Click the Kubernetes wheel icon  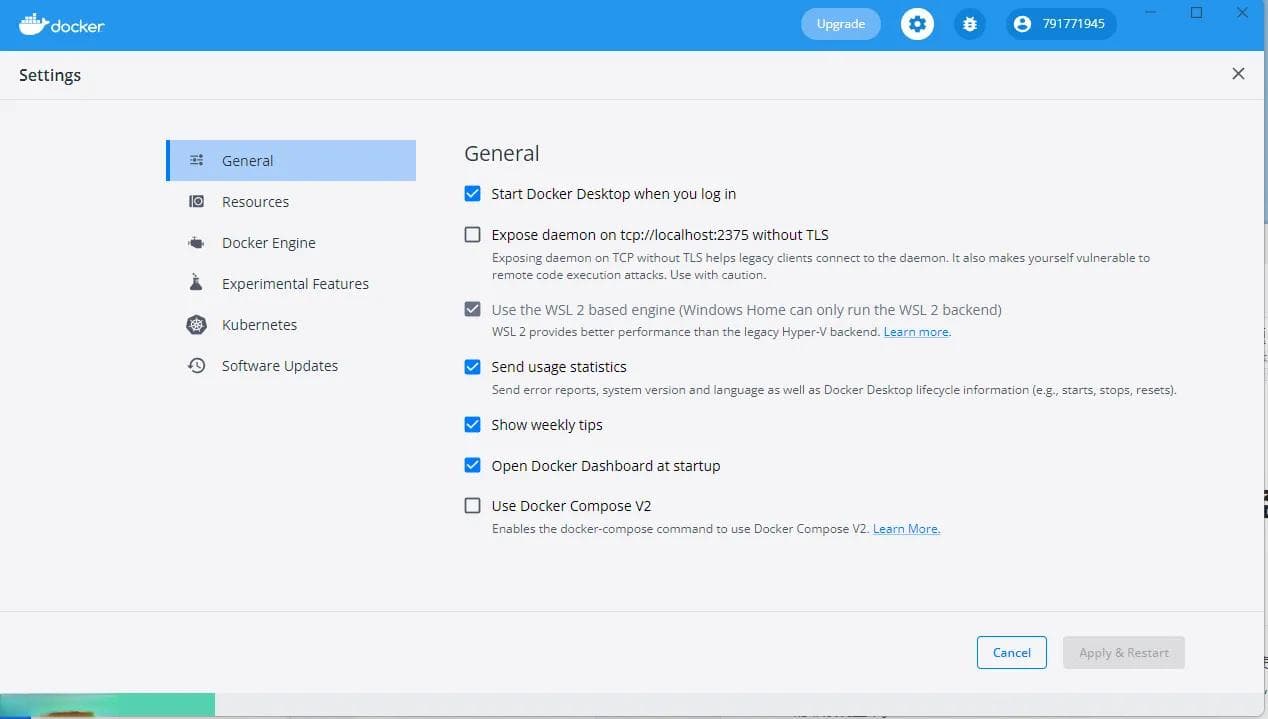(x=197, y=324)
